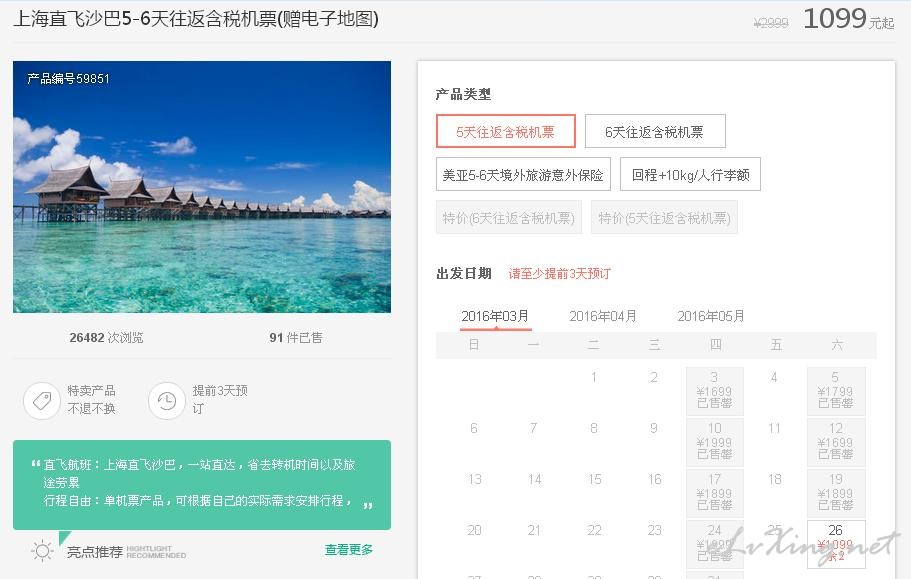Choose 美亚5-6天境外旅游意外保险 option
The height and width of the screenshot is (579, 911).
[x=523, y=174]
